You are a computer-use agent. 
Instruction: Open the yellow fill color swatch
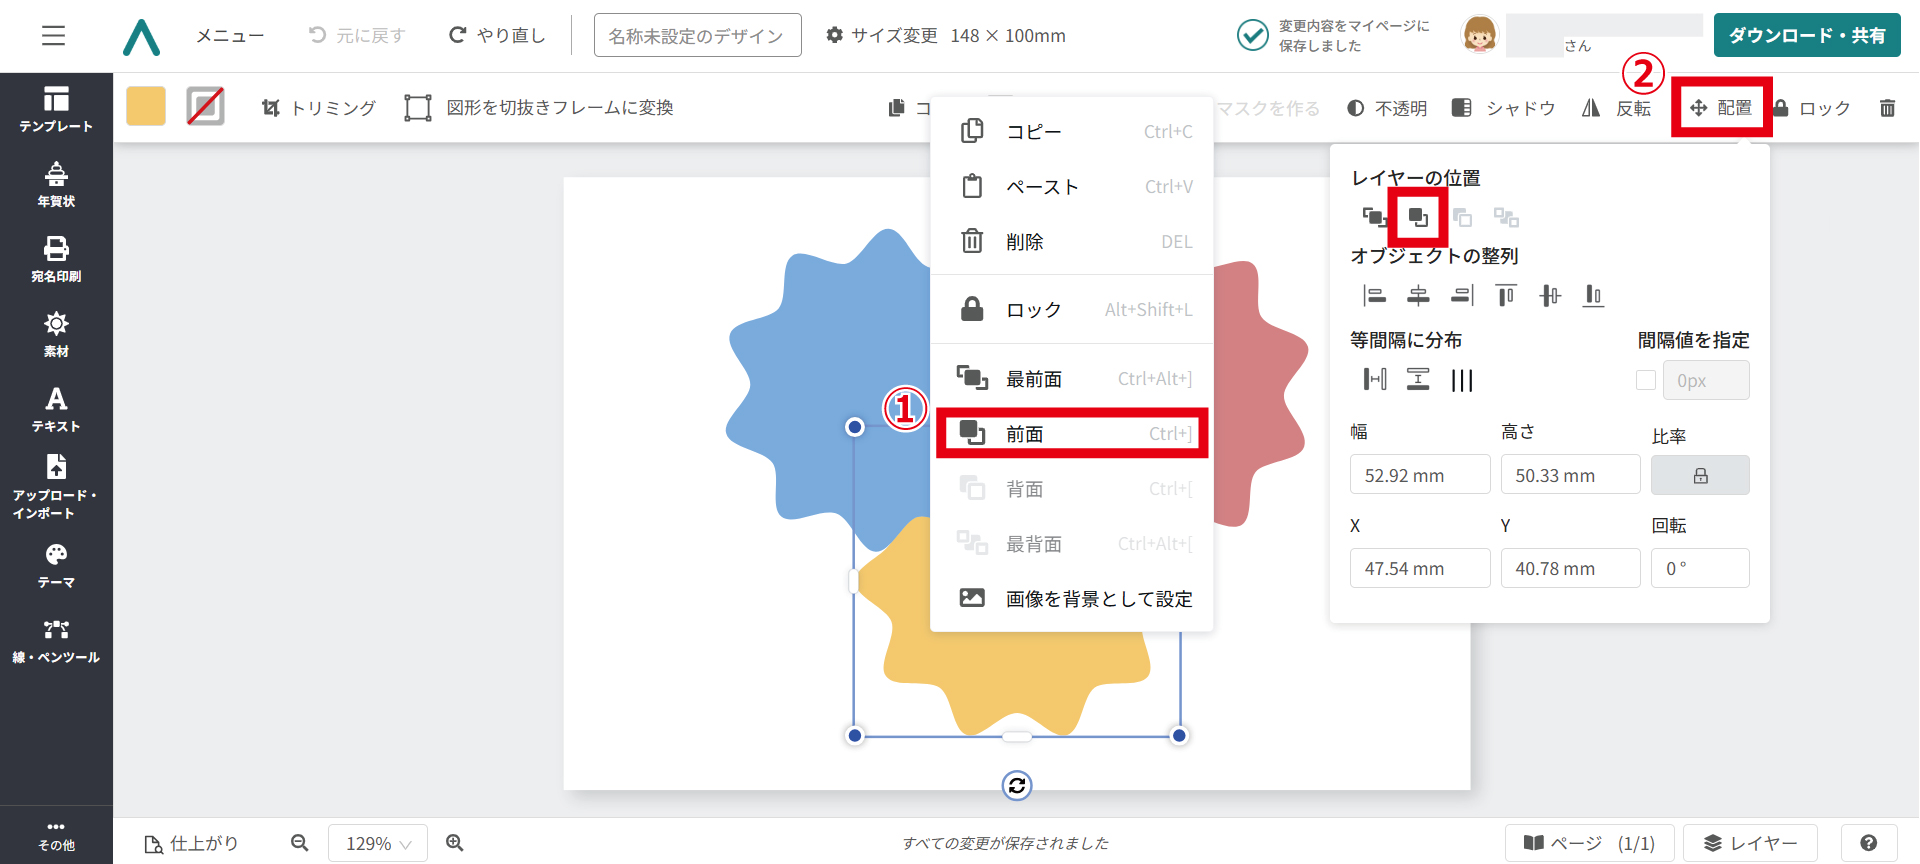tap(146, 106)
